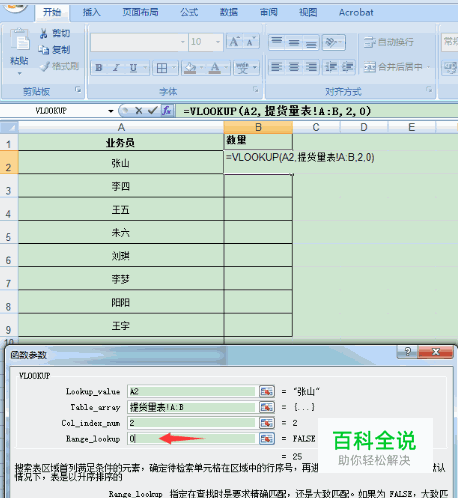
Task: Open the font size dropdown
Action: click(x=218, y=42)
